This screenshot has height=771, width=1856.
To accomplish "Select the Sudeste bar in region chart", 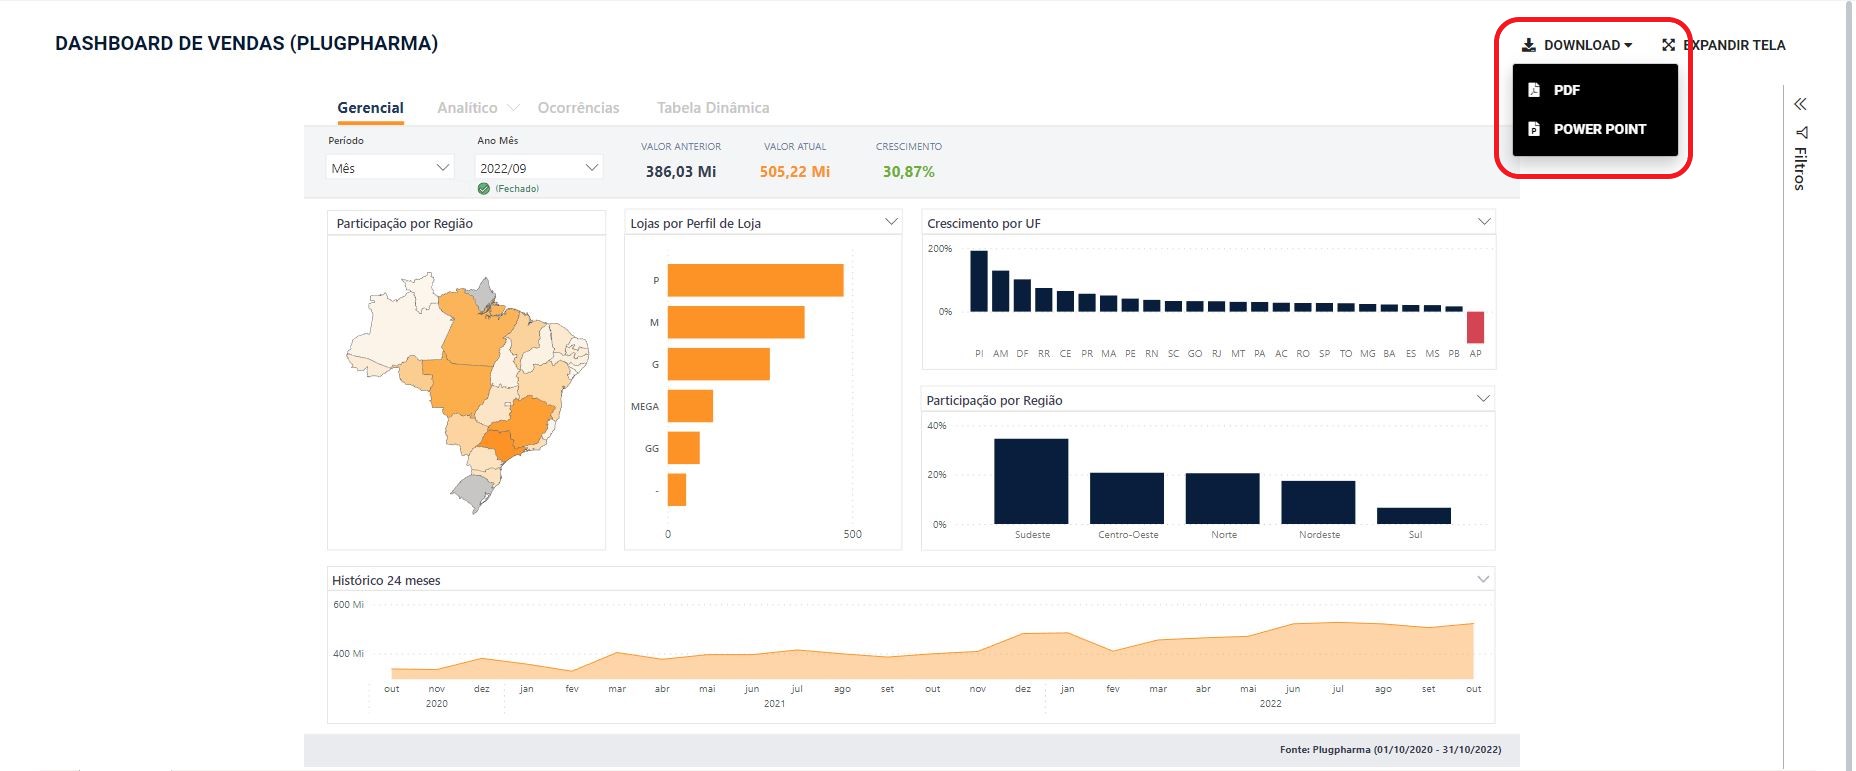I will point(1031,481).
